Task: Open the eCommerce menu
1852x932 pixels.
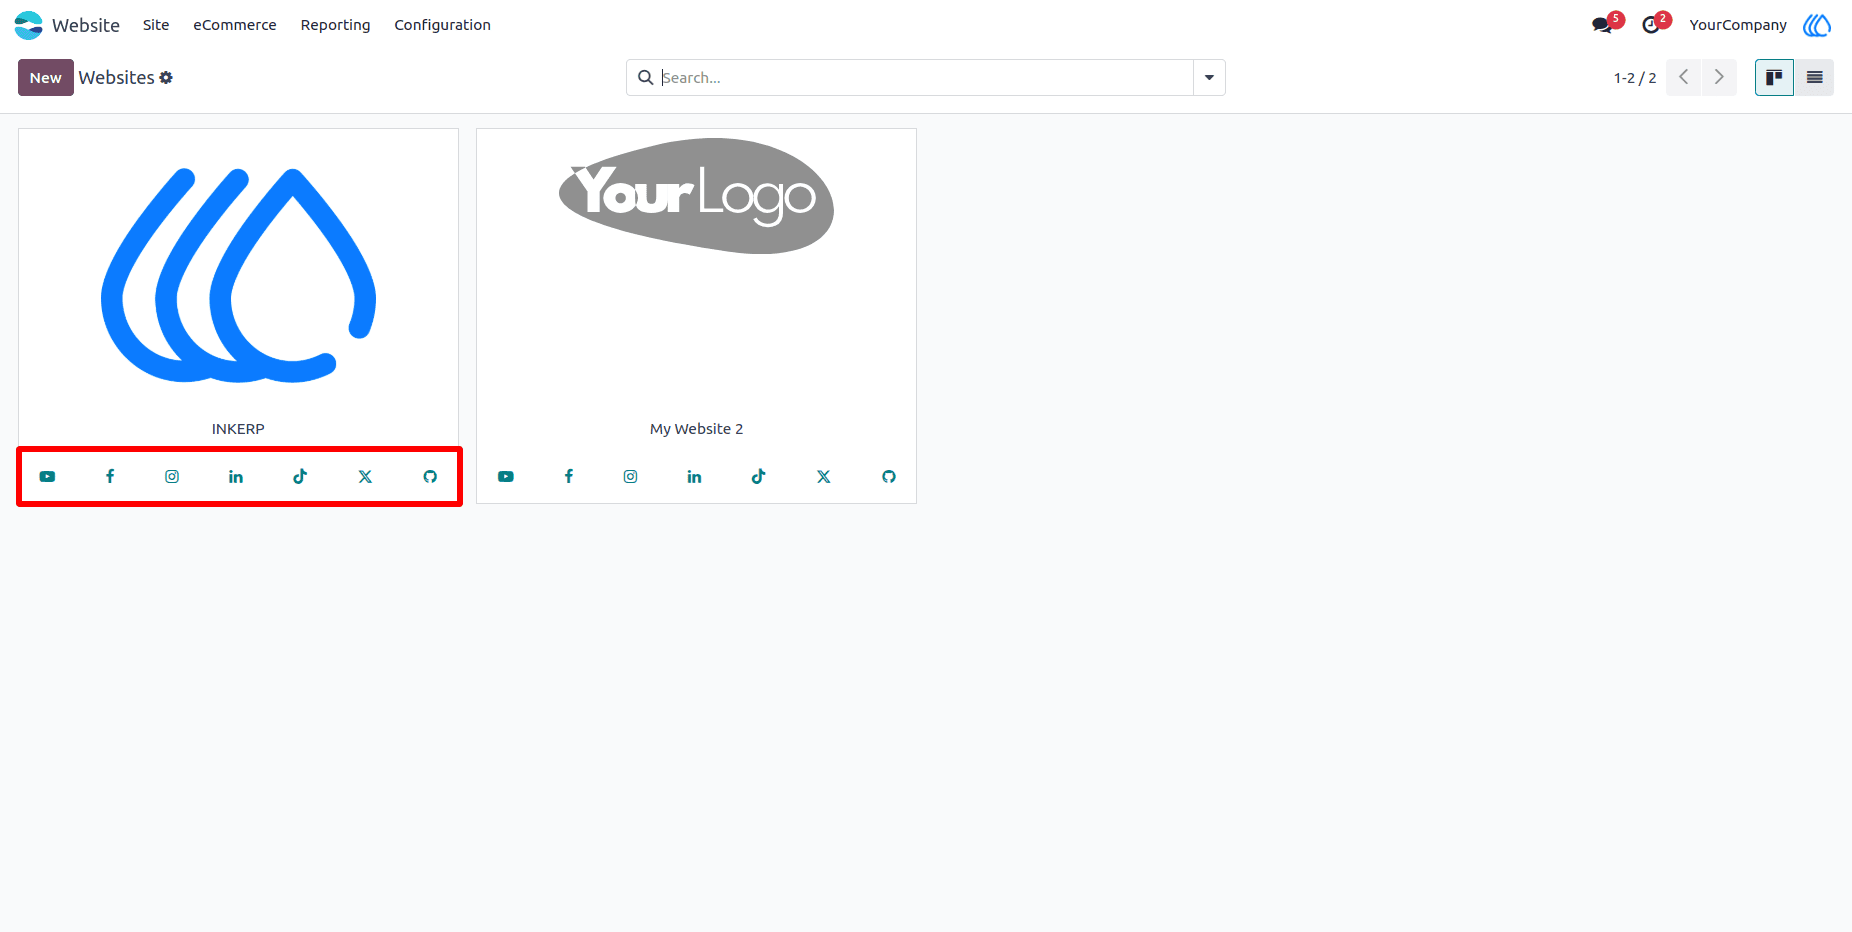Action: [x=235, y=25]
